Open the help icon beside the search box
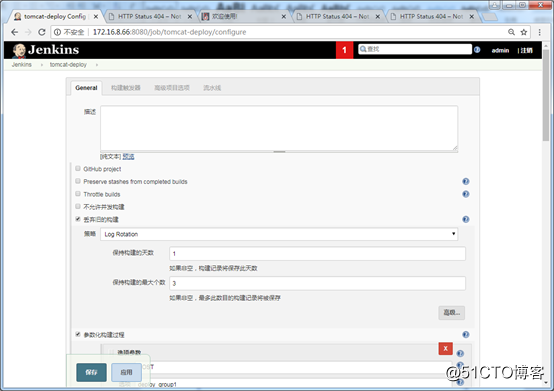 point(477,50)
